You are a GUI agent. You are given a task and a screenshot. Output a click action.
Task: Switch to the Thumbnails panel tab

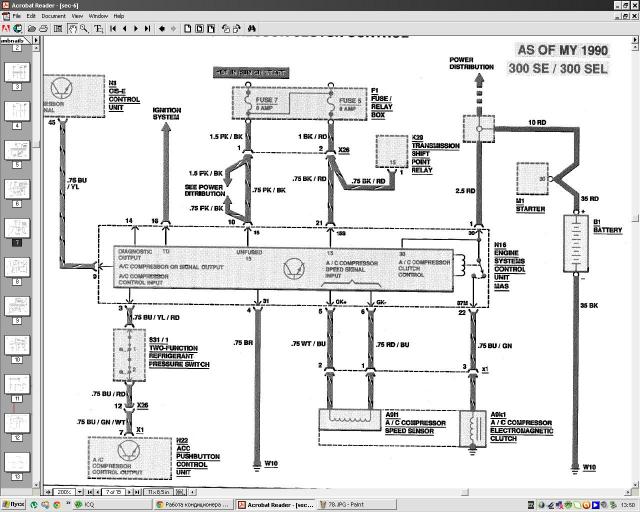point(14,40)
